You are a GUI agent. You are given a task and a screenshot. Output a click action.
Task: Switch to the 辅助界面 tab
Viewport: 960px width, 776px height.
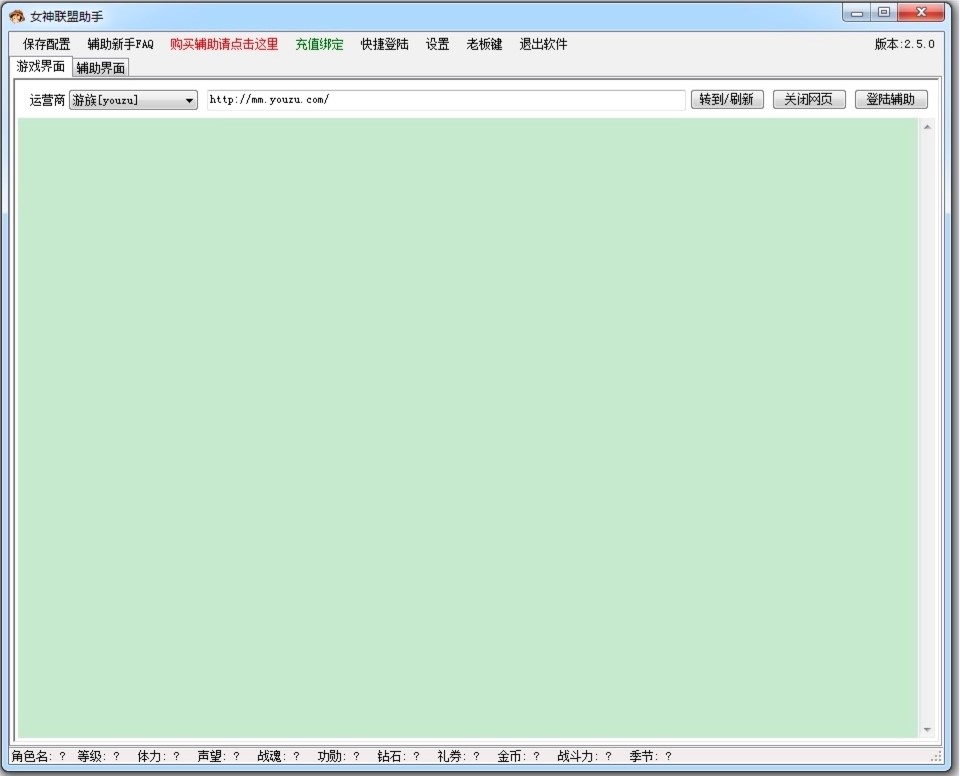click(100, 68)
